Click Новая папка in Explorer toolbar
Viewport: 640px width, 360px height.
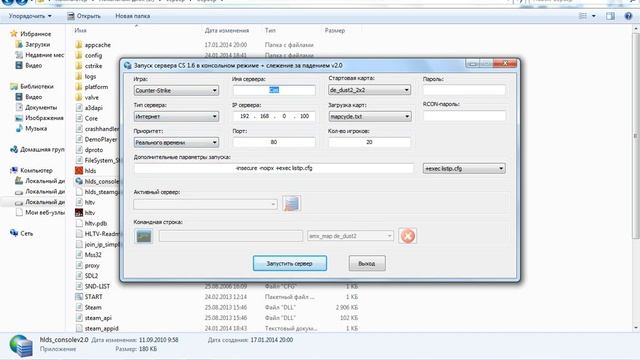[x=133, y=16]
